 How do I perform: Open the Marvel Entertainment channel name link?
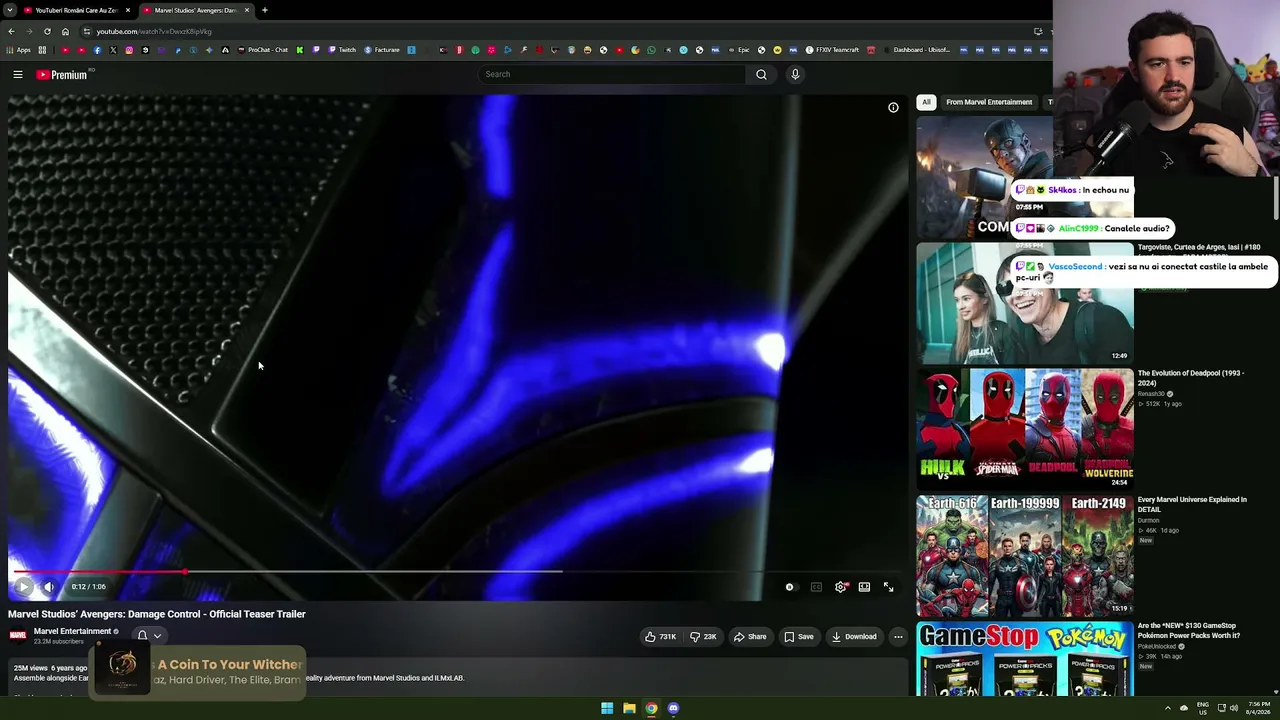72,631
